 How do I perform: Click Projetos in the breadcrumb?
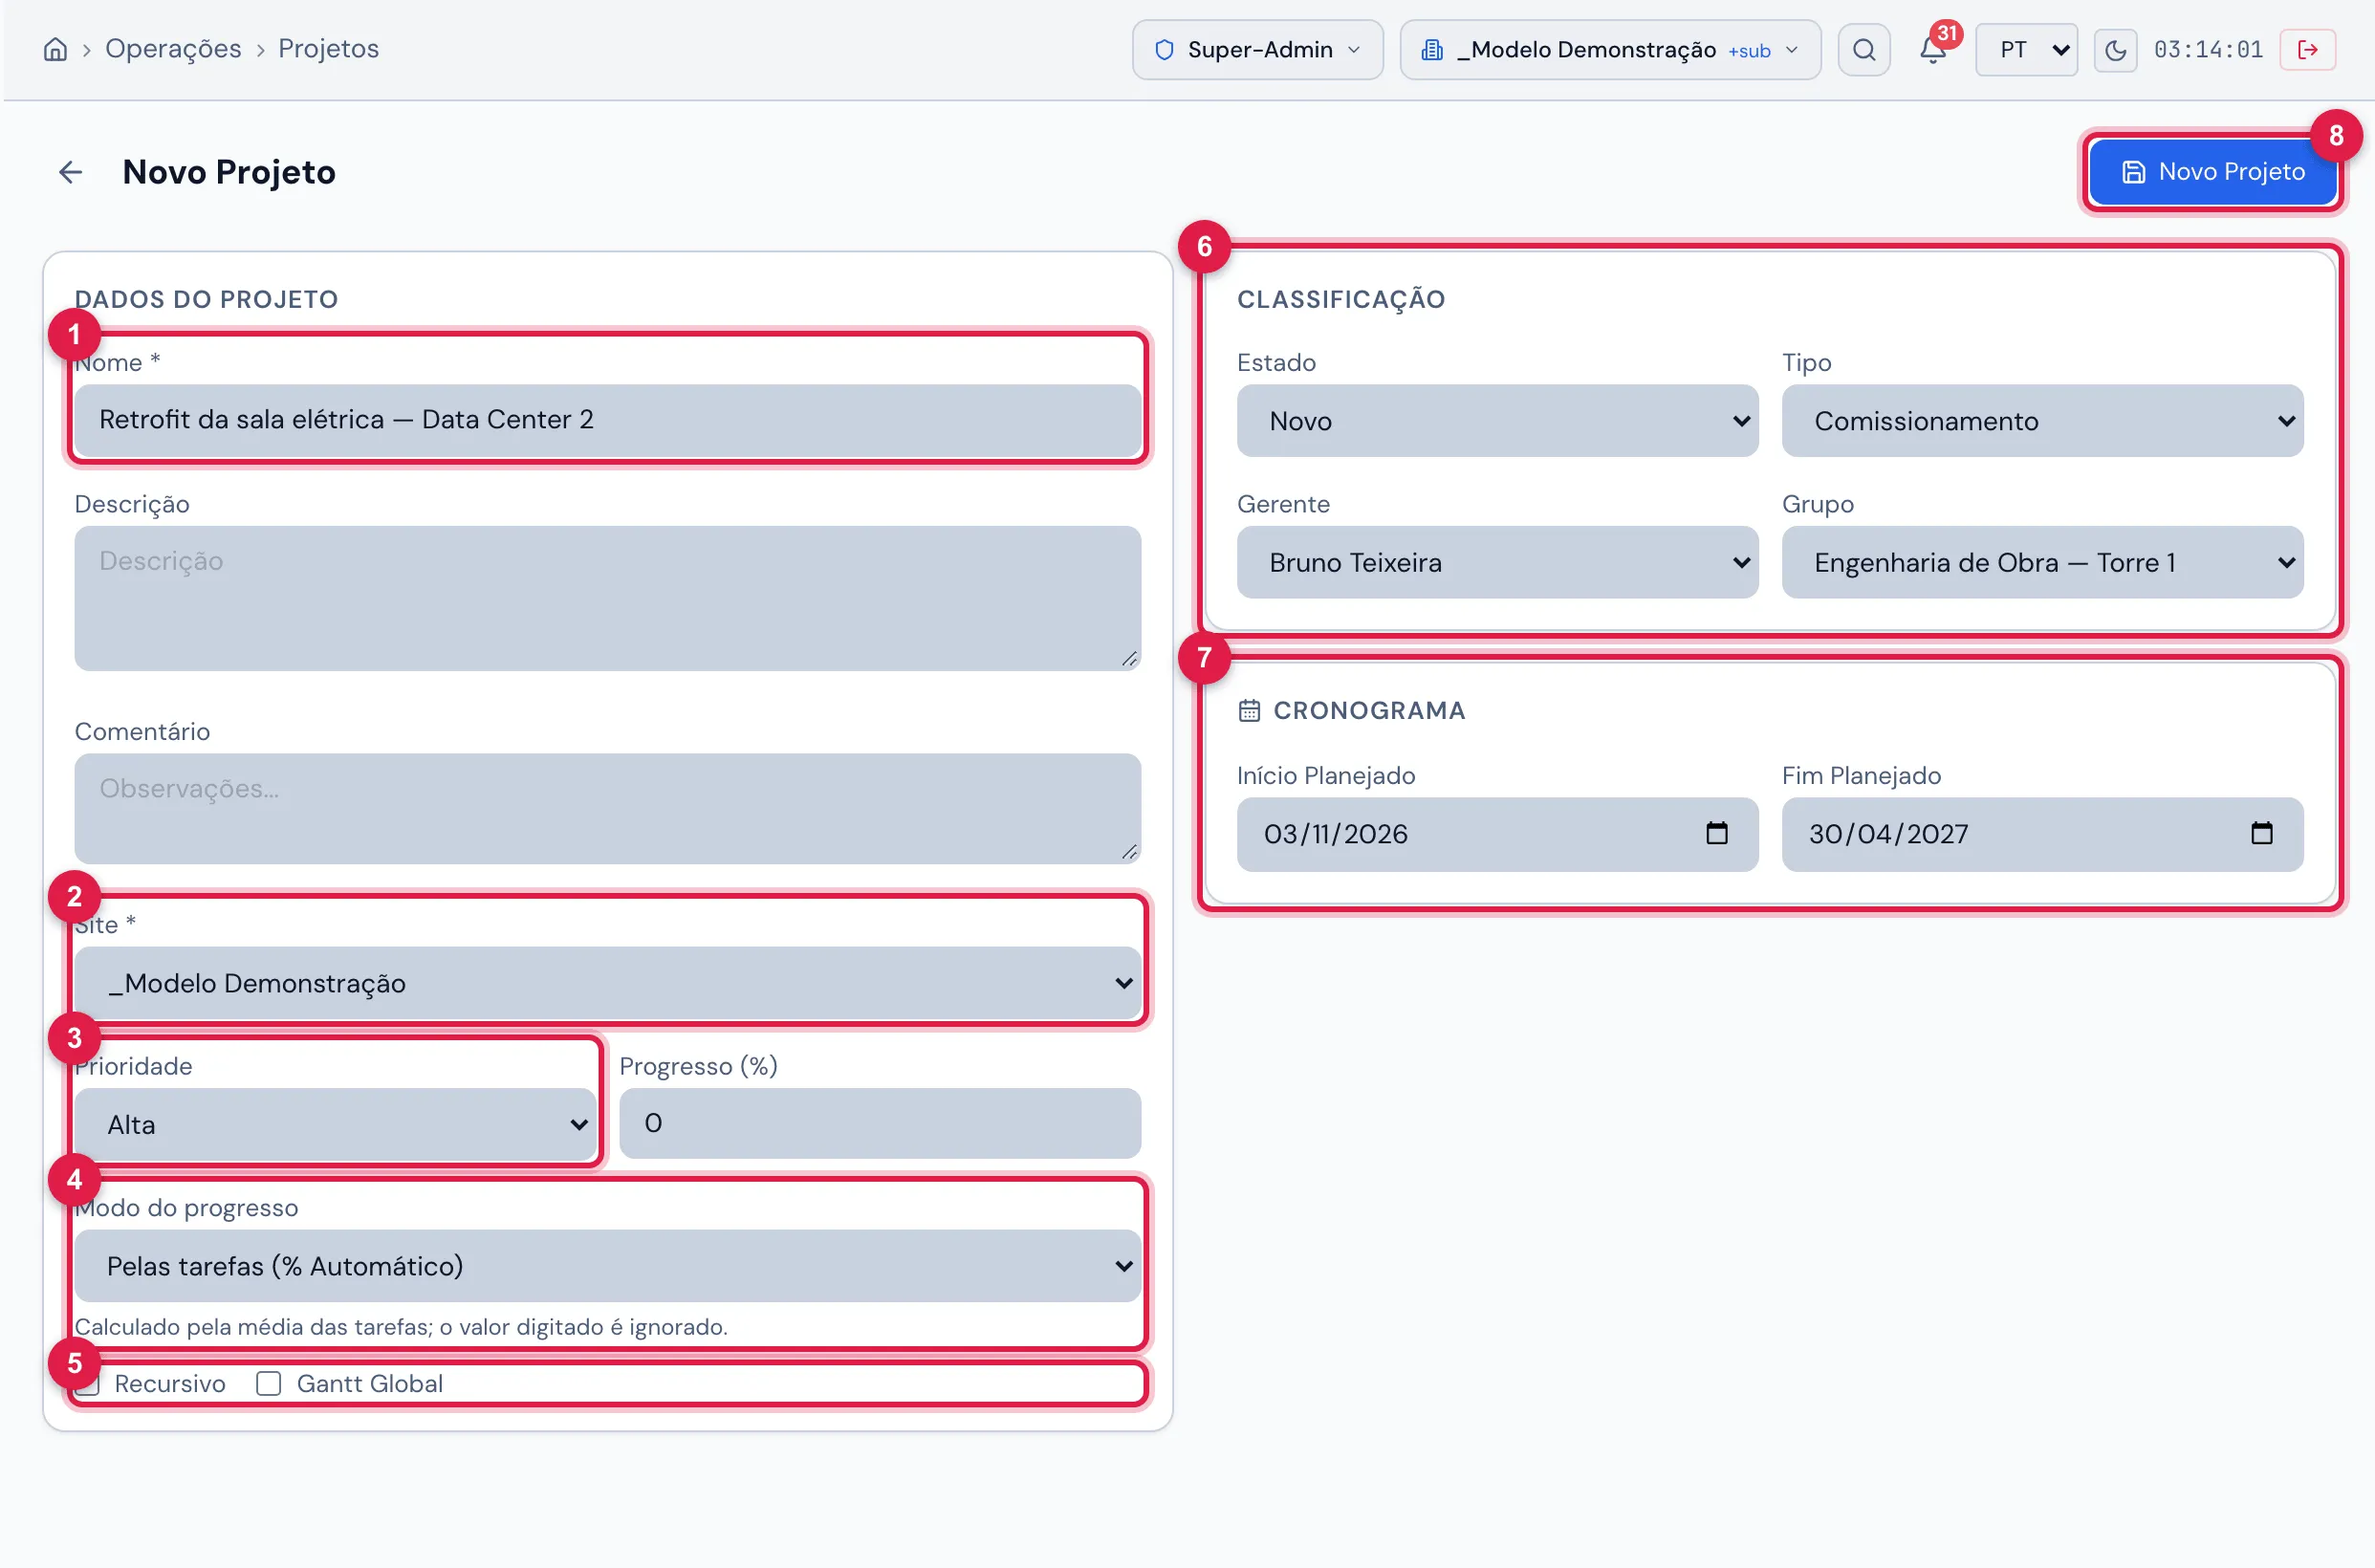(x=328, y=49)
